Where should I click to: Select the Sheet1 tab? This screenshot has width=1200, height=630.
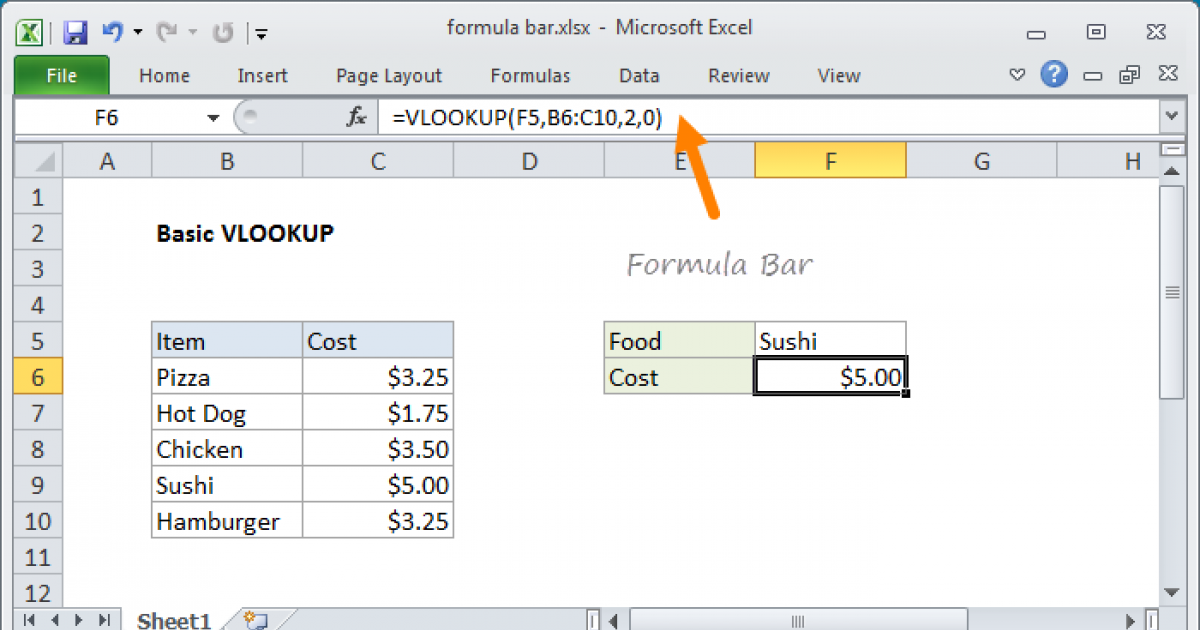click(173, 619)
